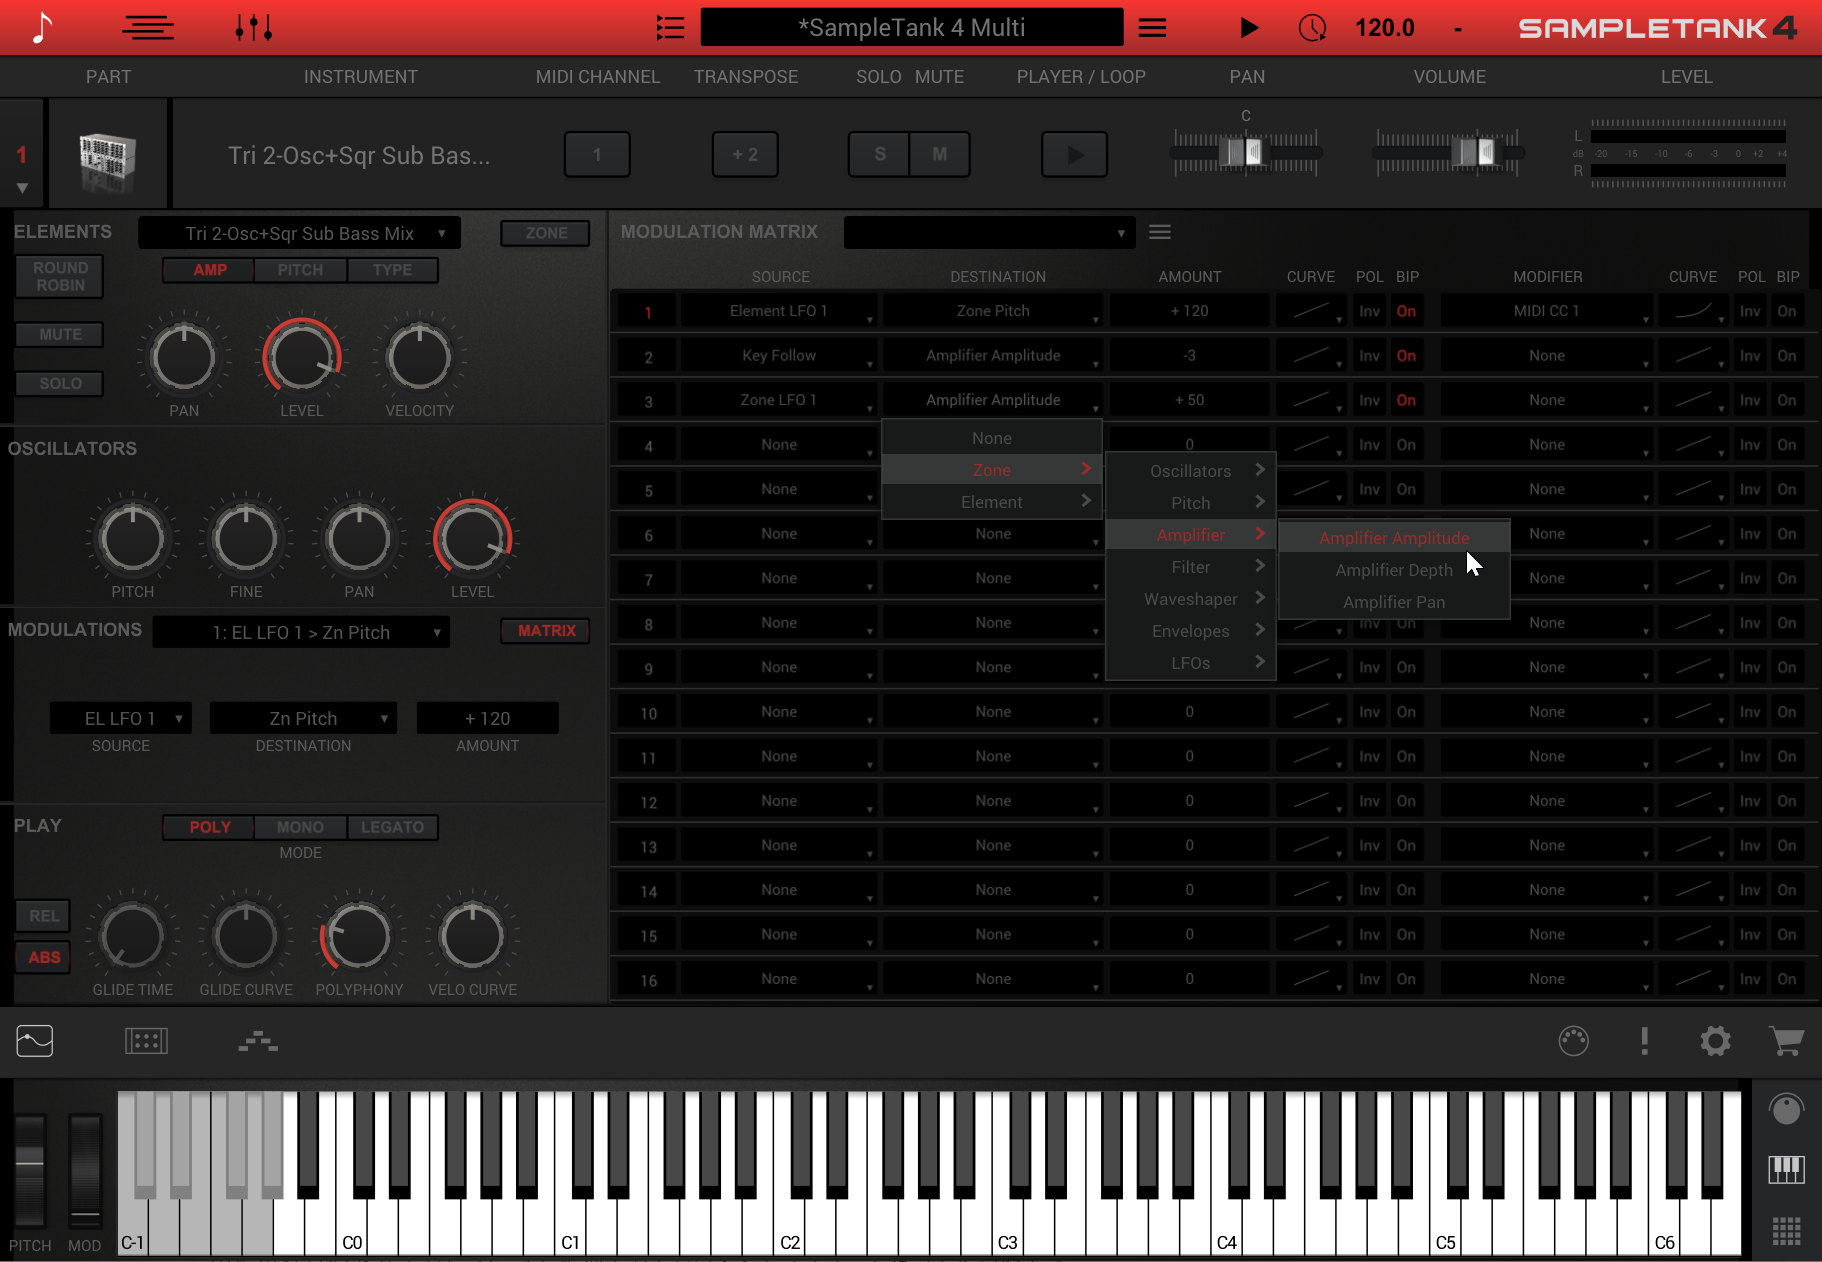Play the part 1 player loop
This screenshot has height=1262, width=1822.
(1075, 155)
